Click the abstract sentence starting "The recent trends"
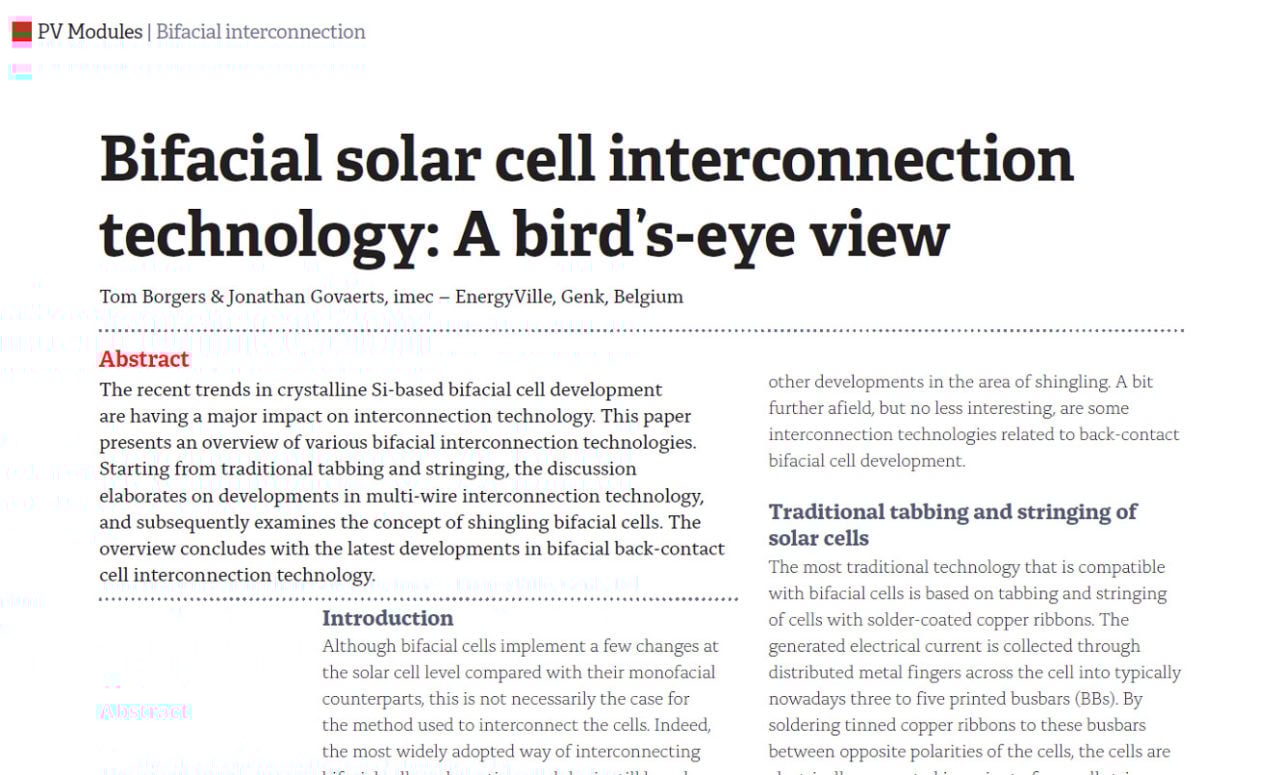1280x775 pixels. click(380, 390)
